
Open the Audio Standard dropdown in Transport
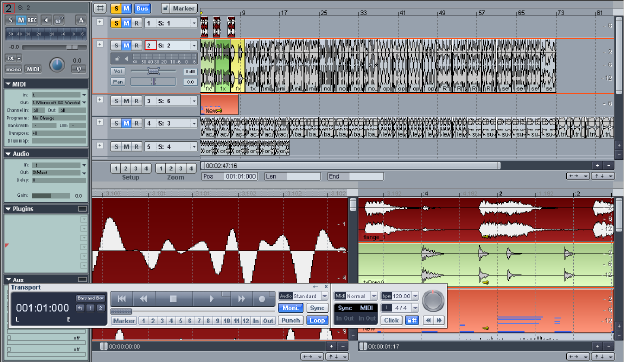(x=325, y=296)
